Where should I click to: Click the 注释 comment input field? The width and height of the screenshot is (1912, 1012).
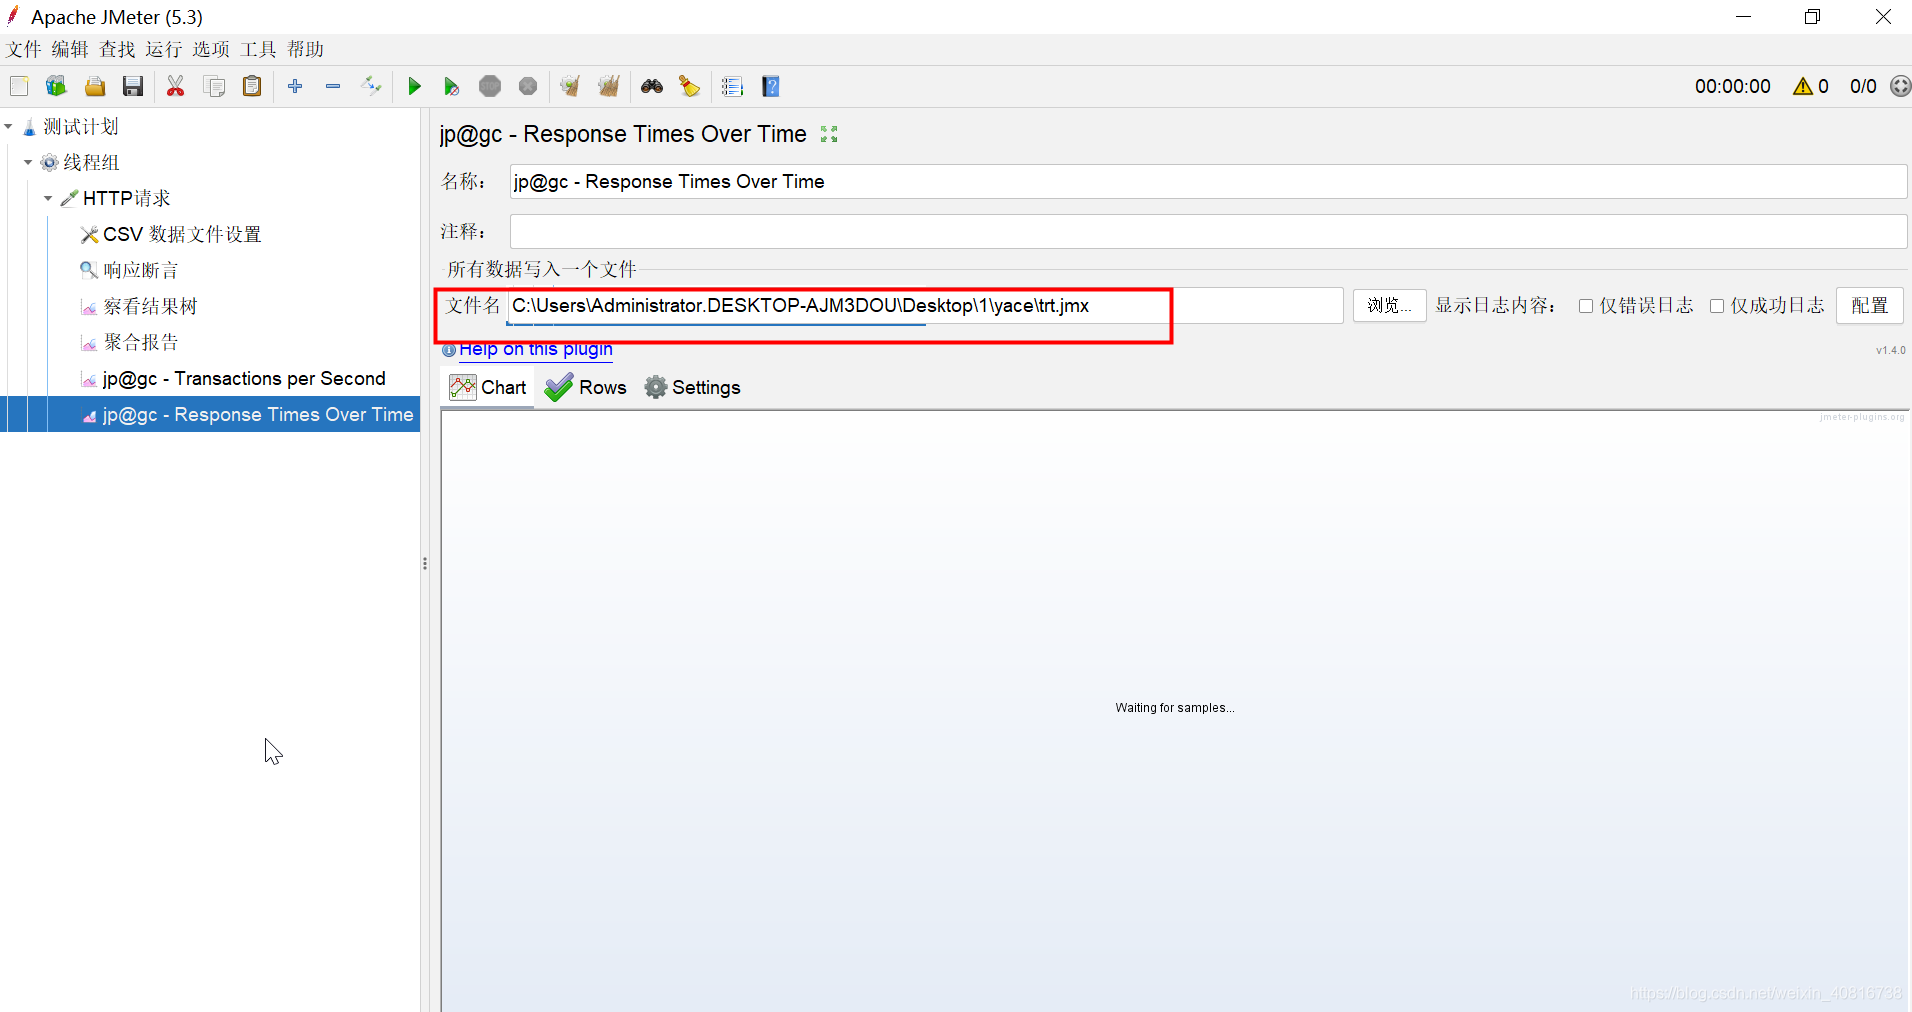(x=1208, y=231)
